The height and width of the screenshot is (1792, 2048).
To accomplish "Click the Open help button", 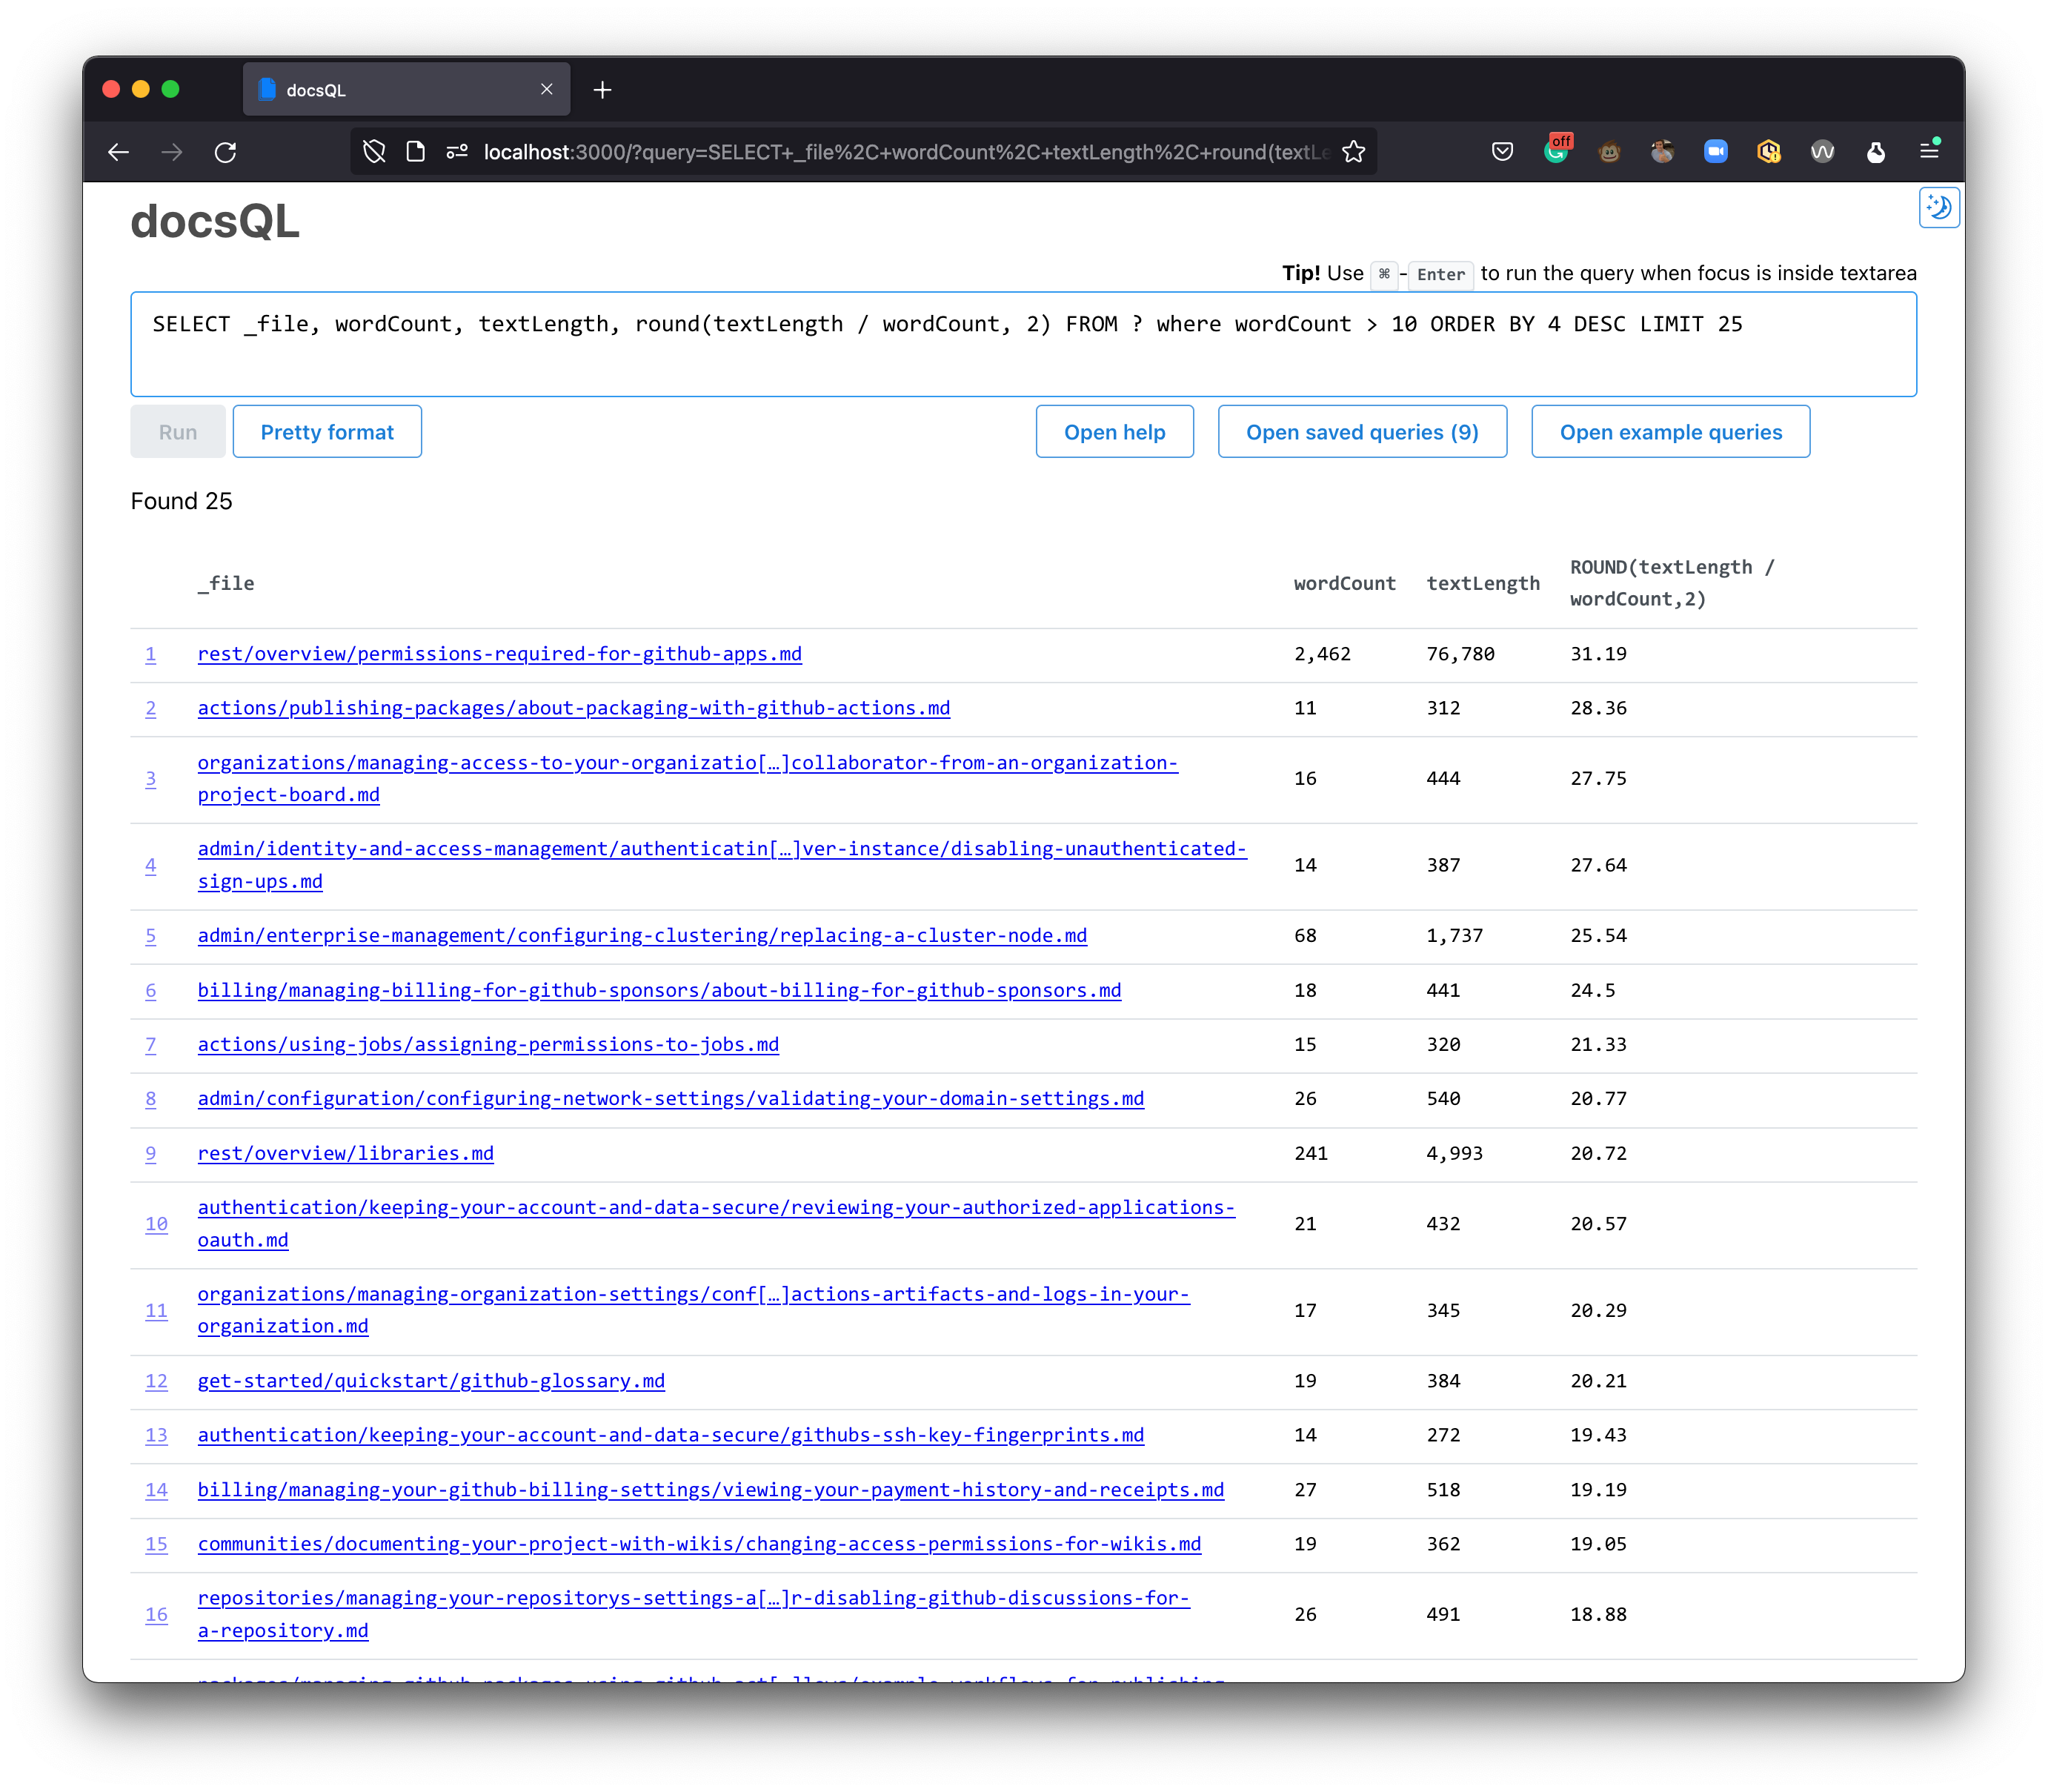I will (x=1114, y=432).
